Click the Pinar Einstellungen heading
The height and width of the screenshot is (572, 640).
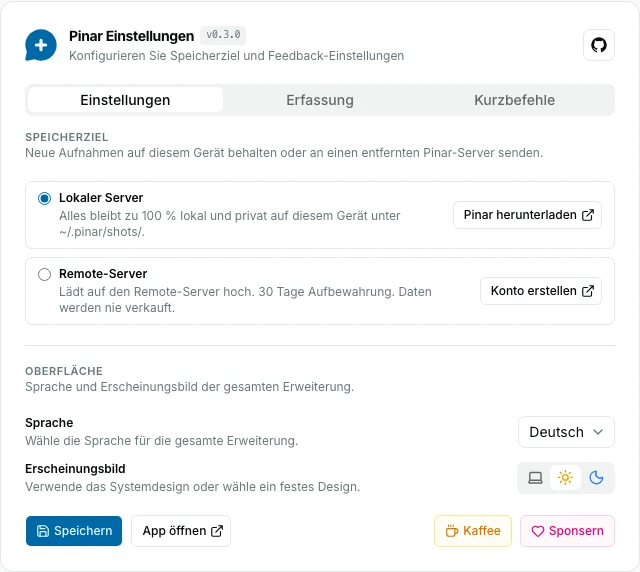point(131,36)
